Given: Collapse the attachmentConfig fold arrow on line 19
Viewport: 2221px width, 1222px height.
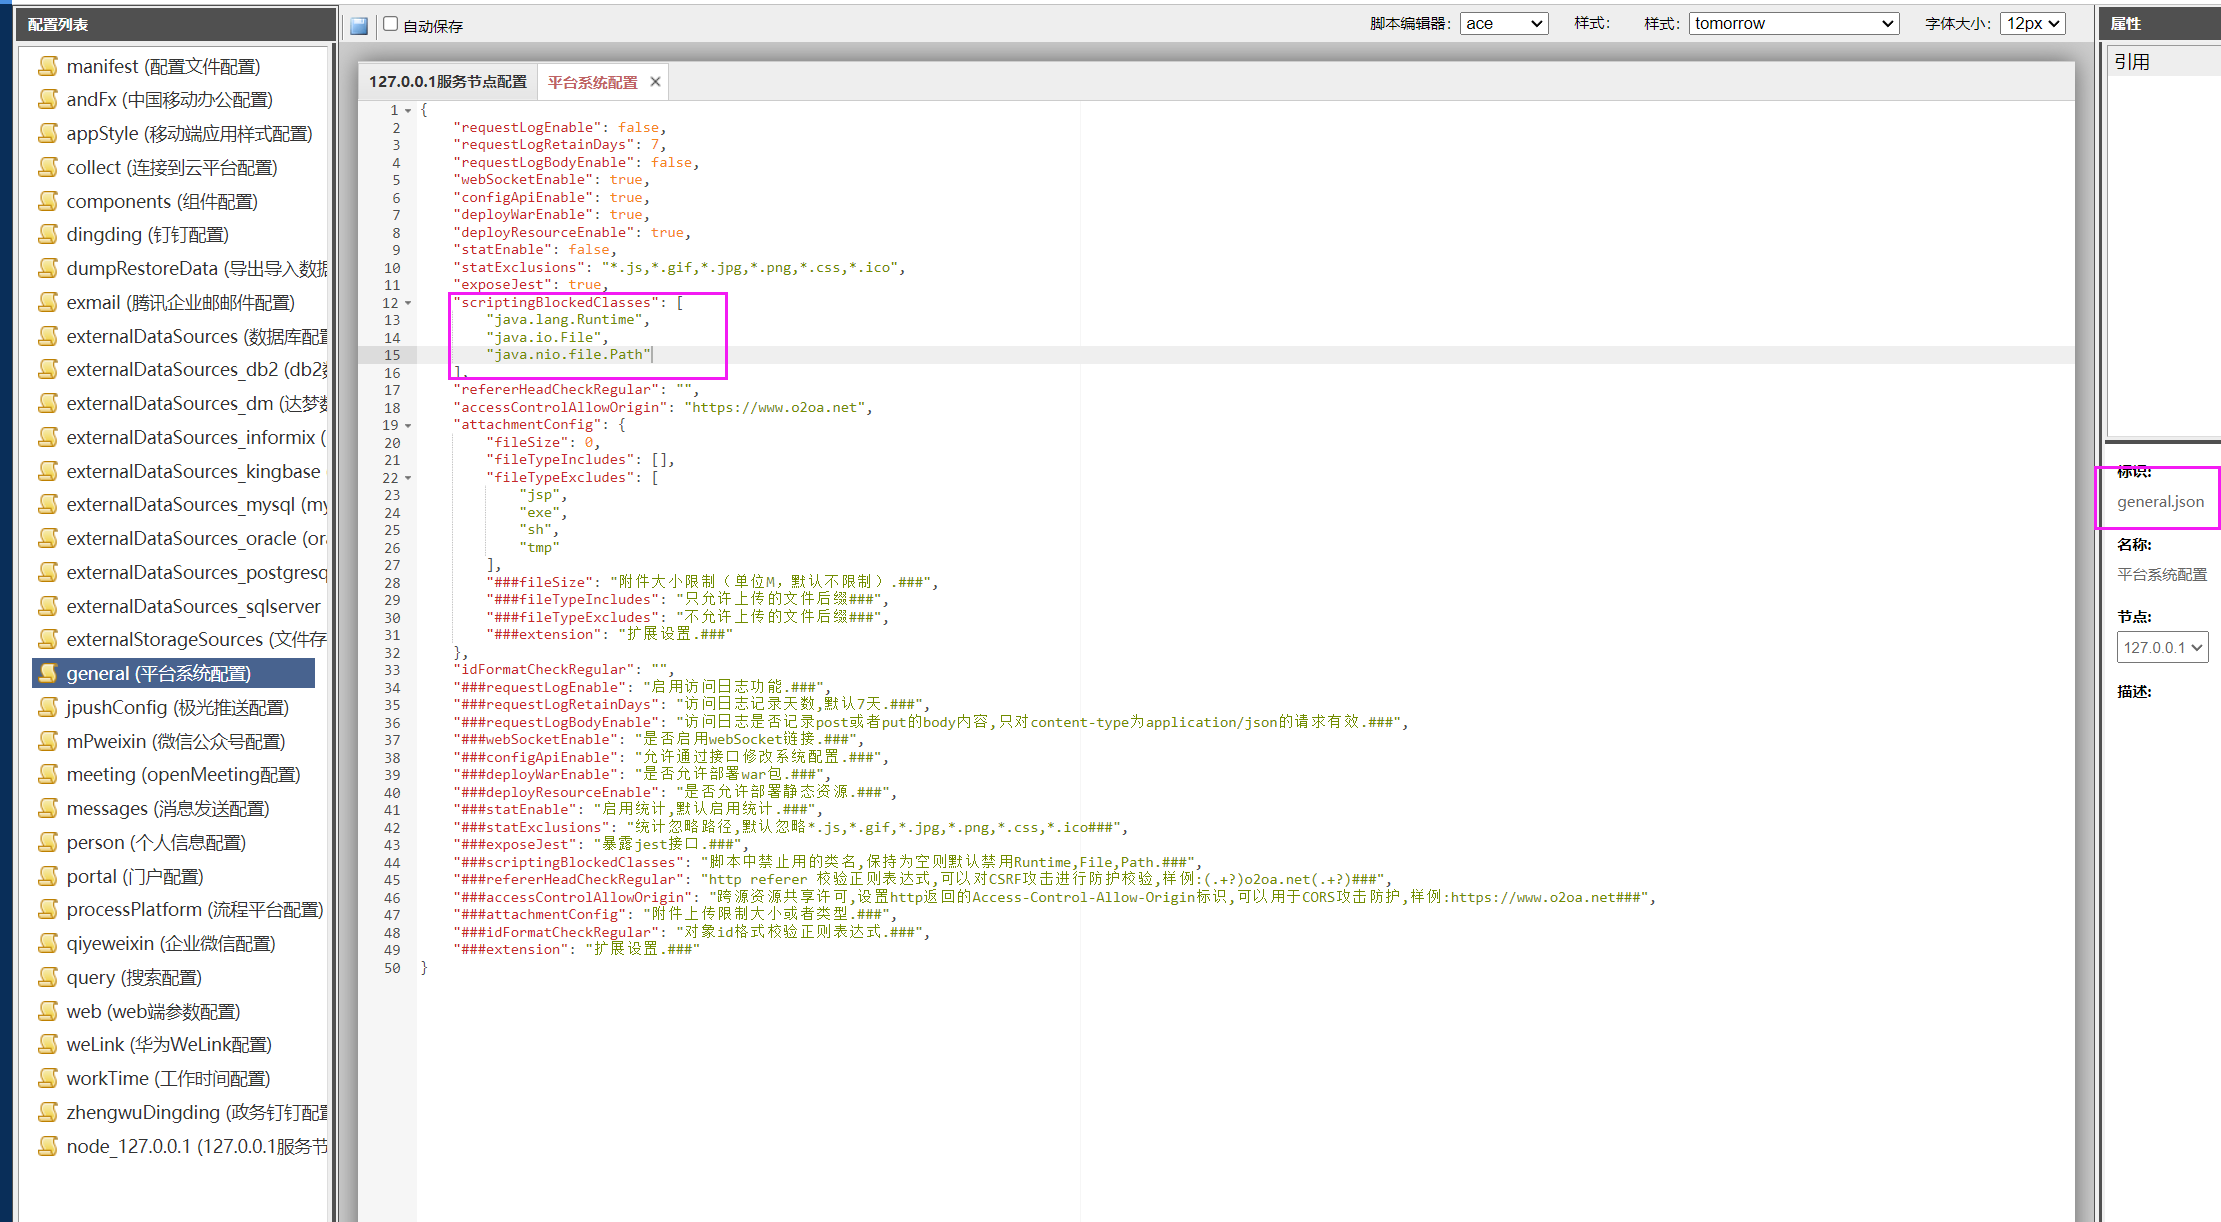Looking at the screenshot, I should click(x=408, y=426).
